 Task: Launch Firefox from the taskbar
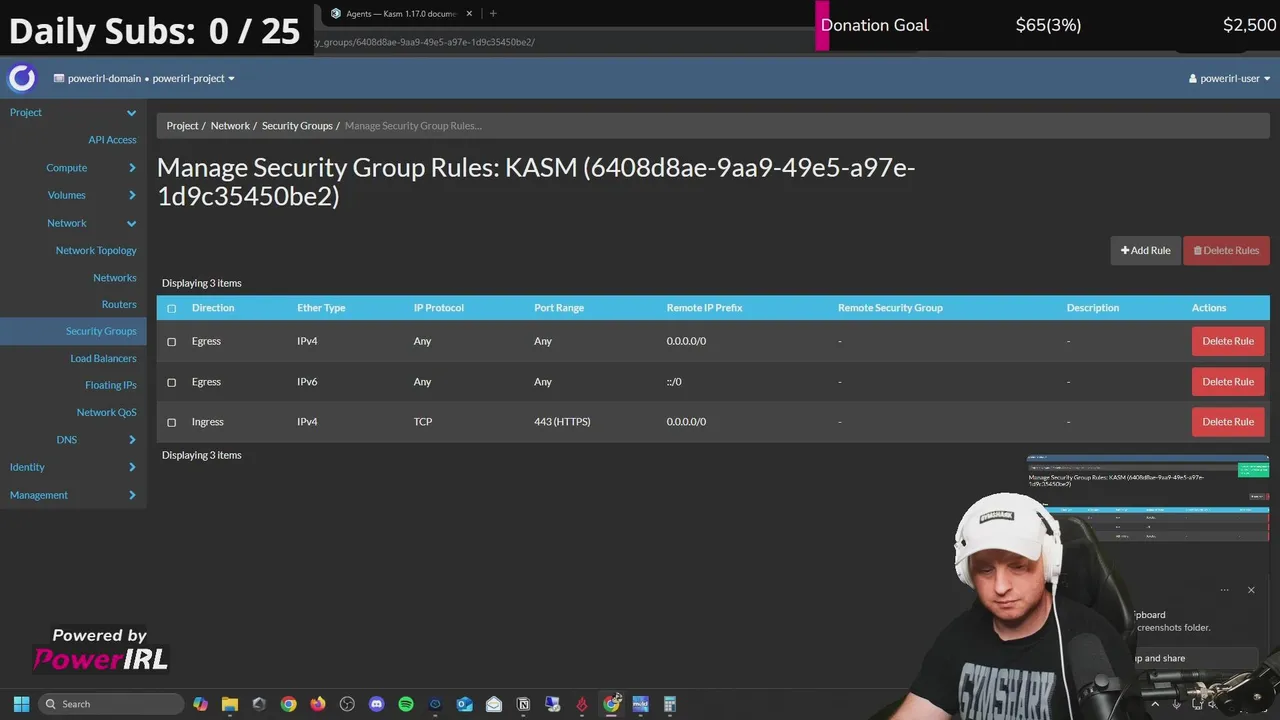point(318,704)
